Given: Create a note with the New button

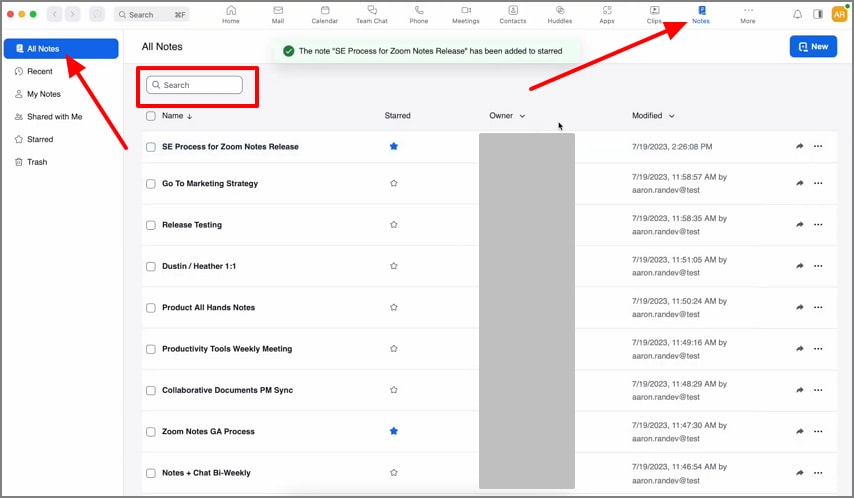Looking at the screenshot, I should [813, 47].
